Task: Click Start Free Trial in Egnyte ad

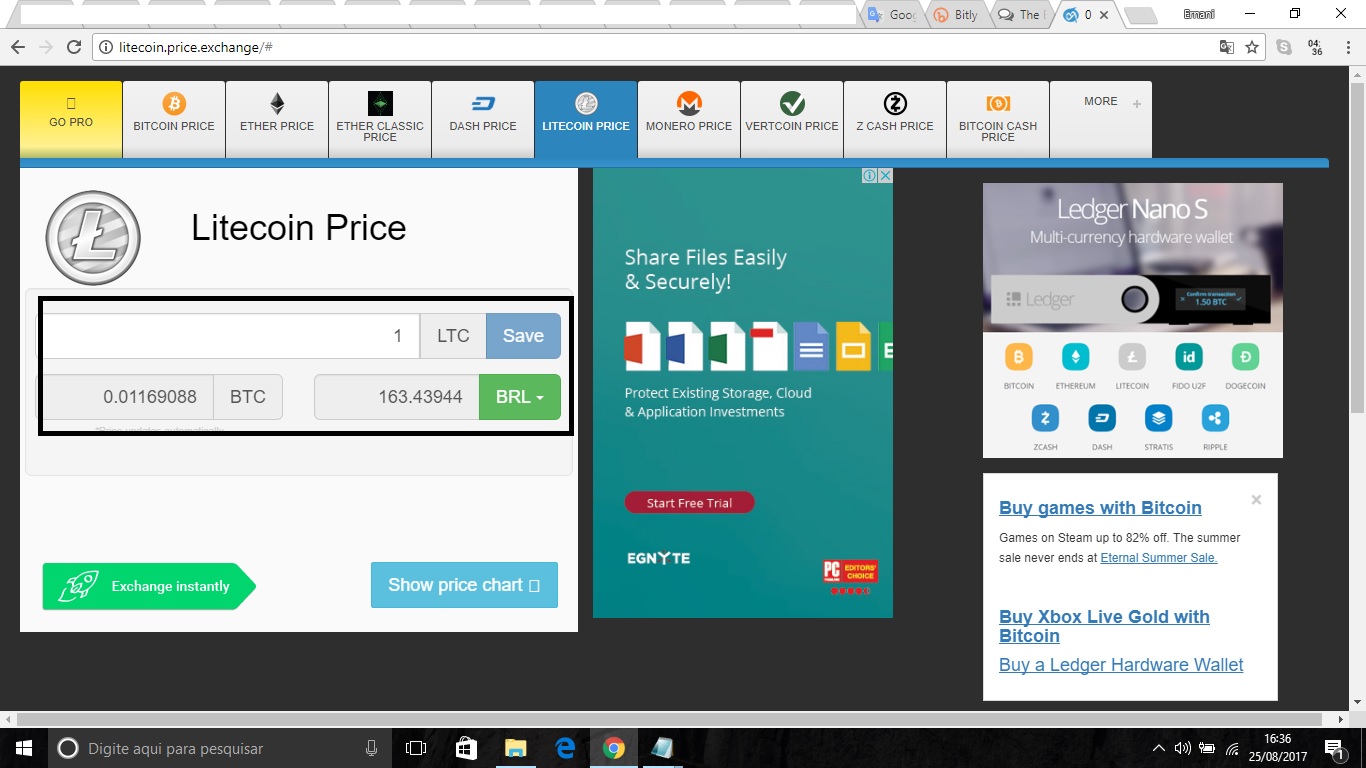Action: pos(689,503)
